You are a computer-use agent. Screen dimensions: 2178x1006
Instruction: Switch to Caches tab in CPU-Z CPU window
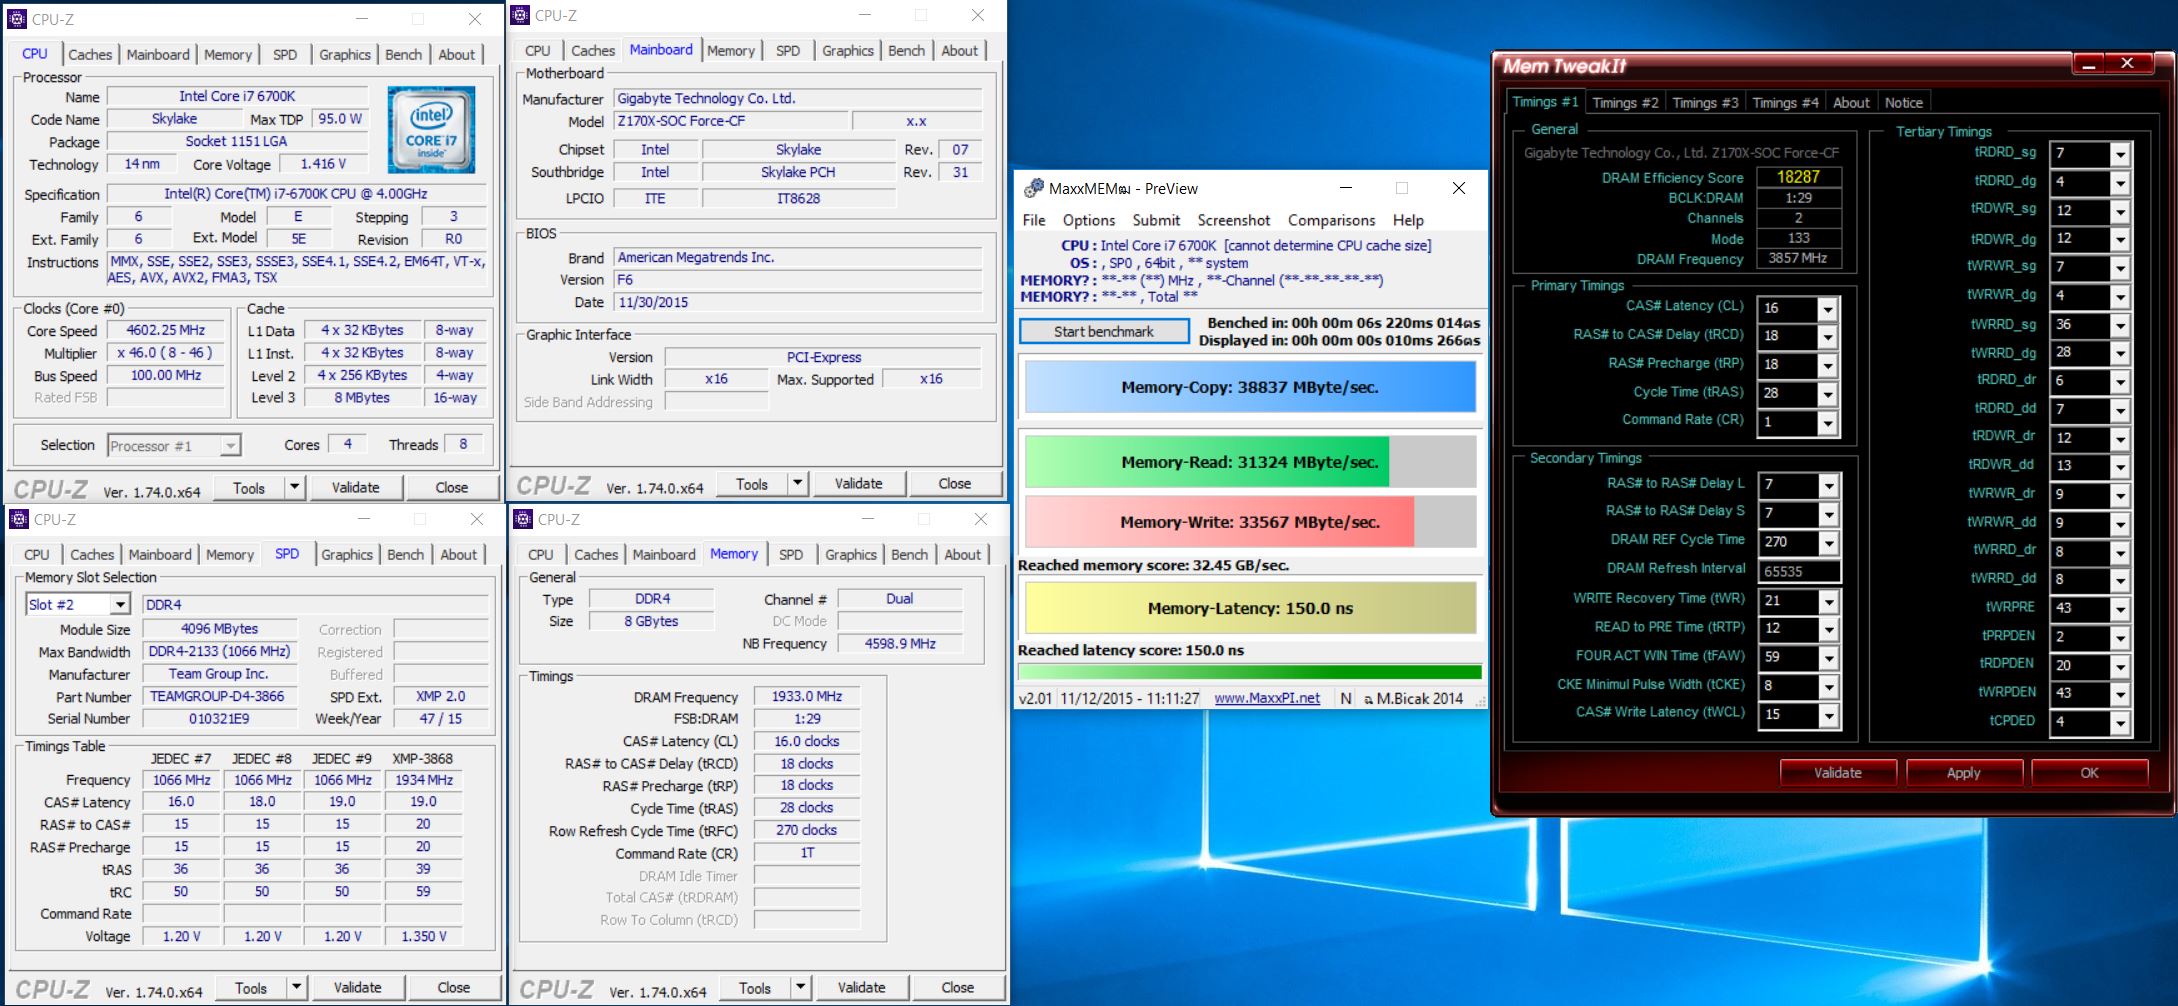[90, 54]
